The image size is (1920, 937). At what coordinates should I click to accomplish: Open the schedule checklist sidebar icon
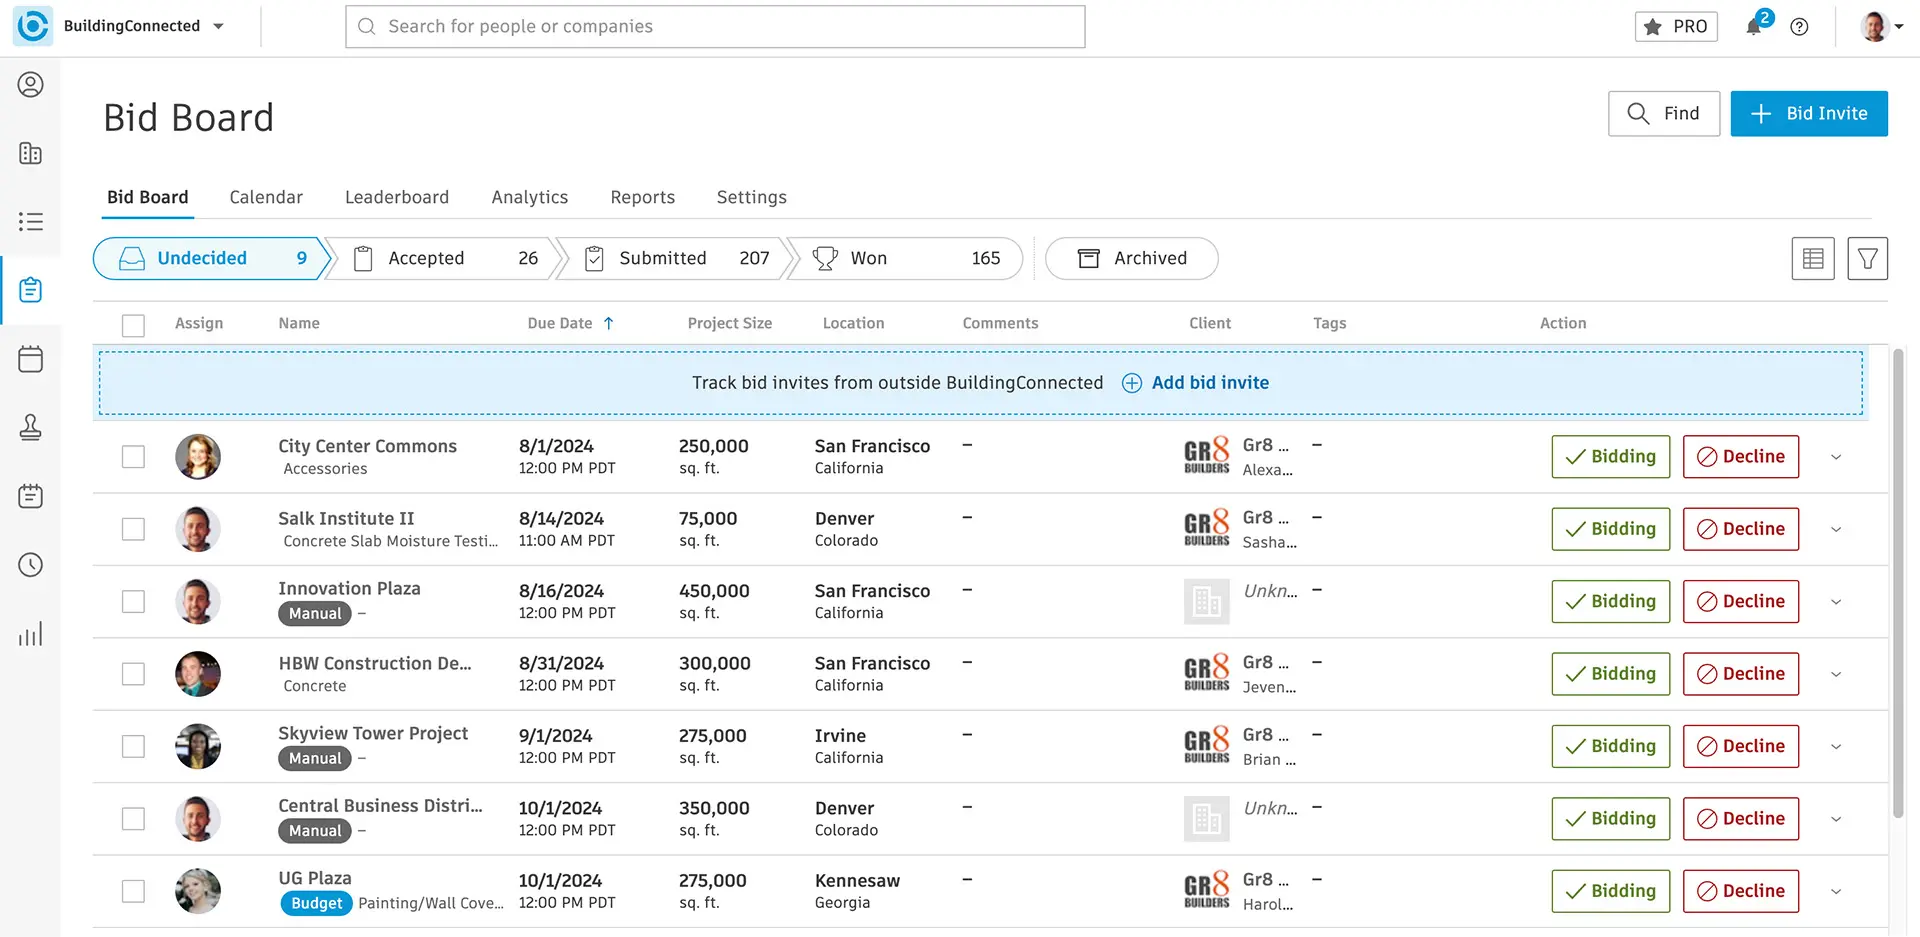pos(31,496)
